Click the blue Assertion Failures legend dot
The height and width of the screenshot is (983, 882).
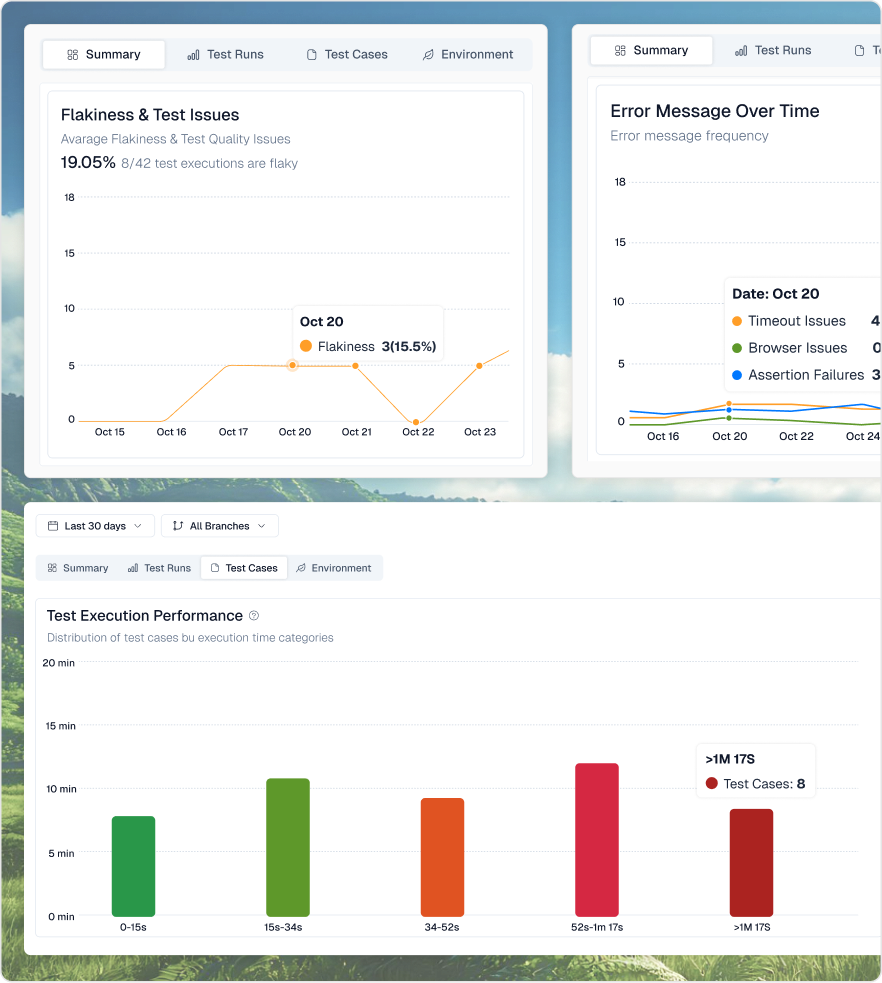click(x=737, y=375)
